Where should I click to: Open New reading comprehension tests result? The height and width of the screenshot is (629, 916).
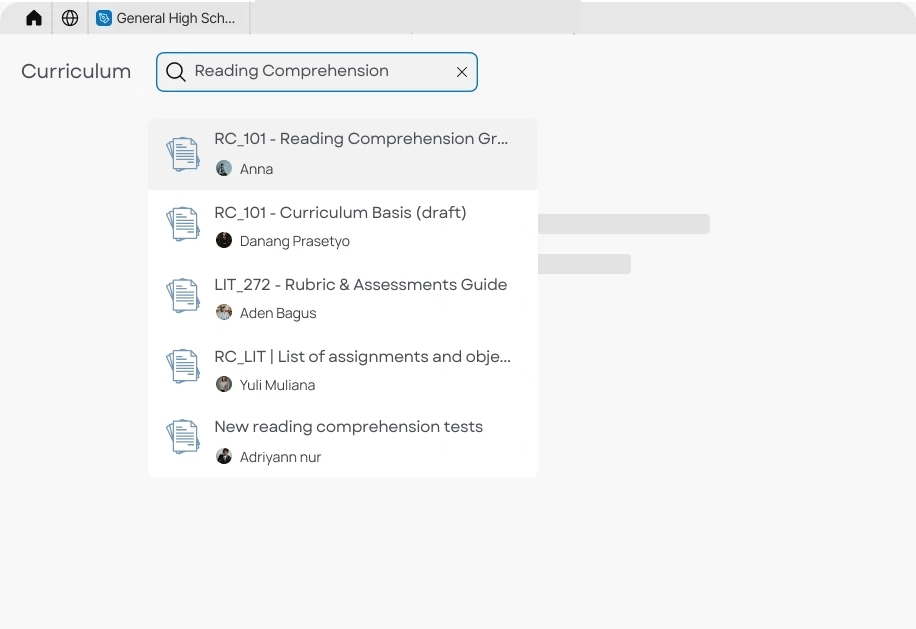point(348,427)
